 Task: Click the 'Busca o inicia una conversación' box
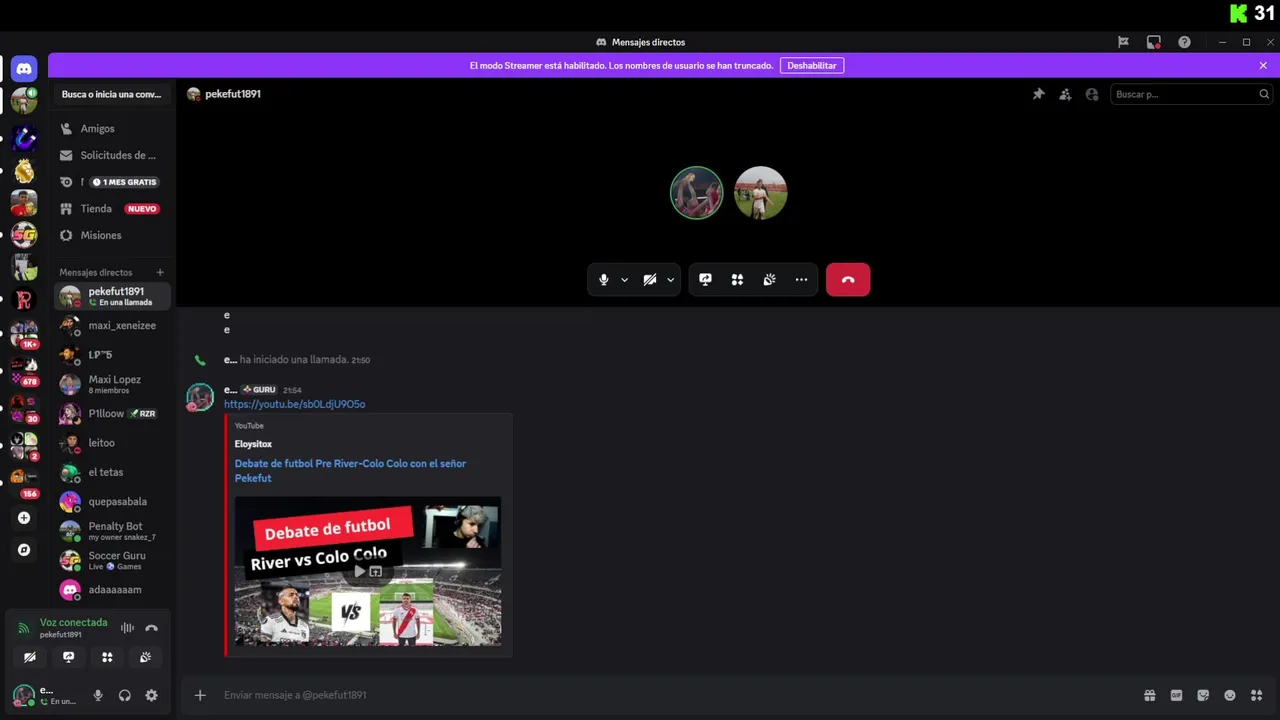tap(112, 94)
